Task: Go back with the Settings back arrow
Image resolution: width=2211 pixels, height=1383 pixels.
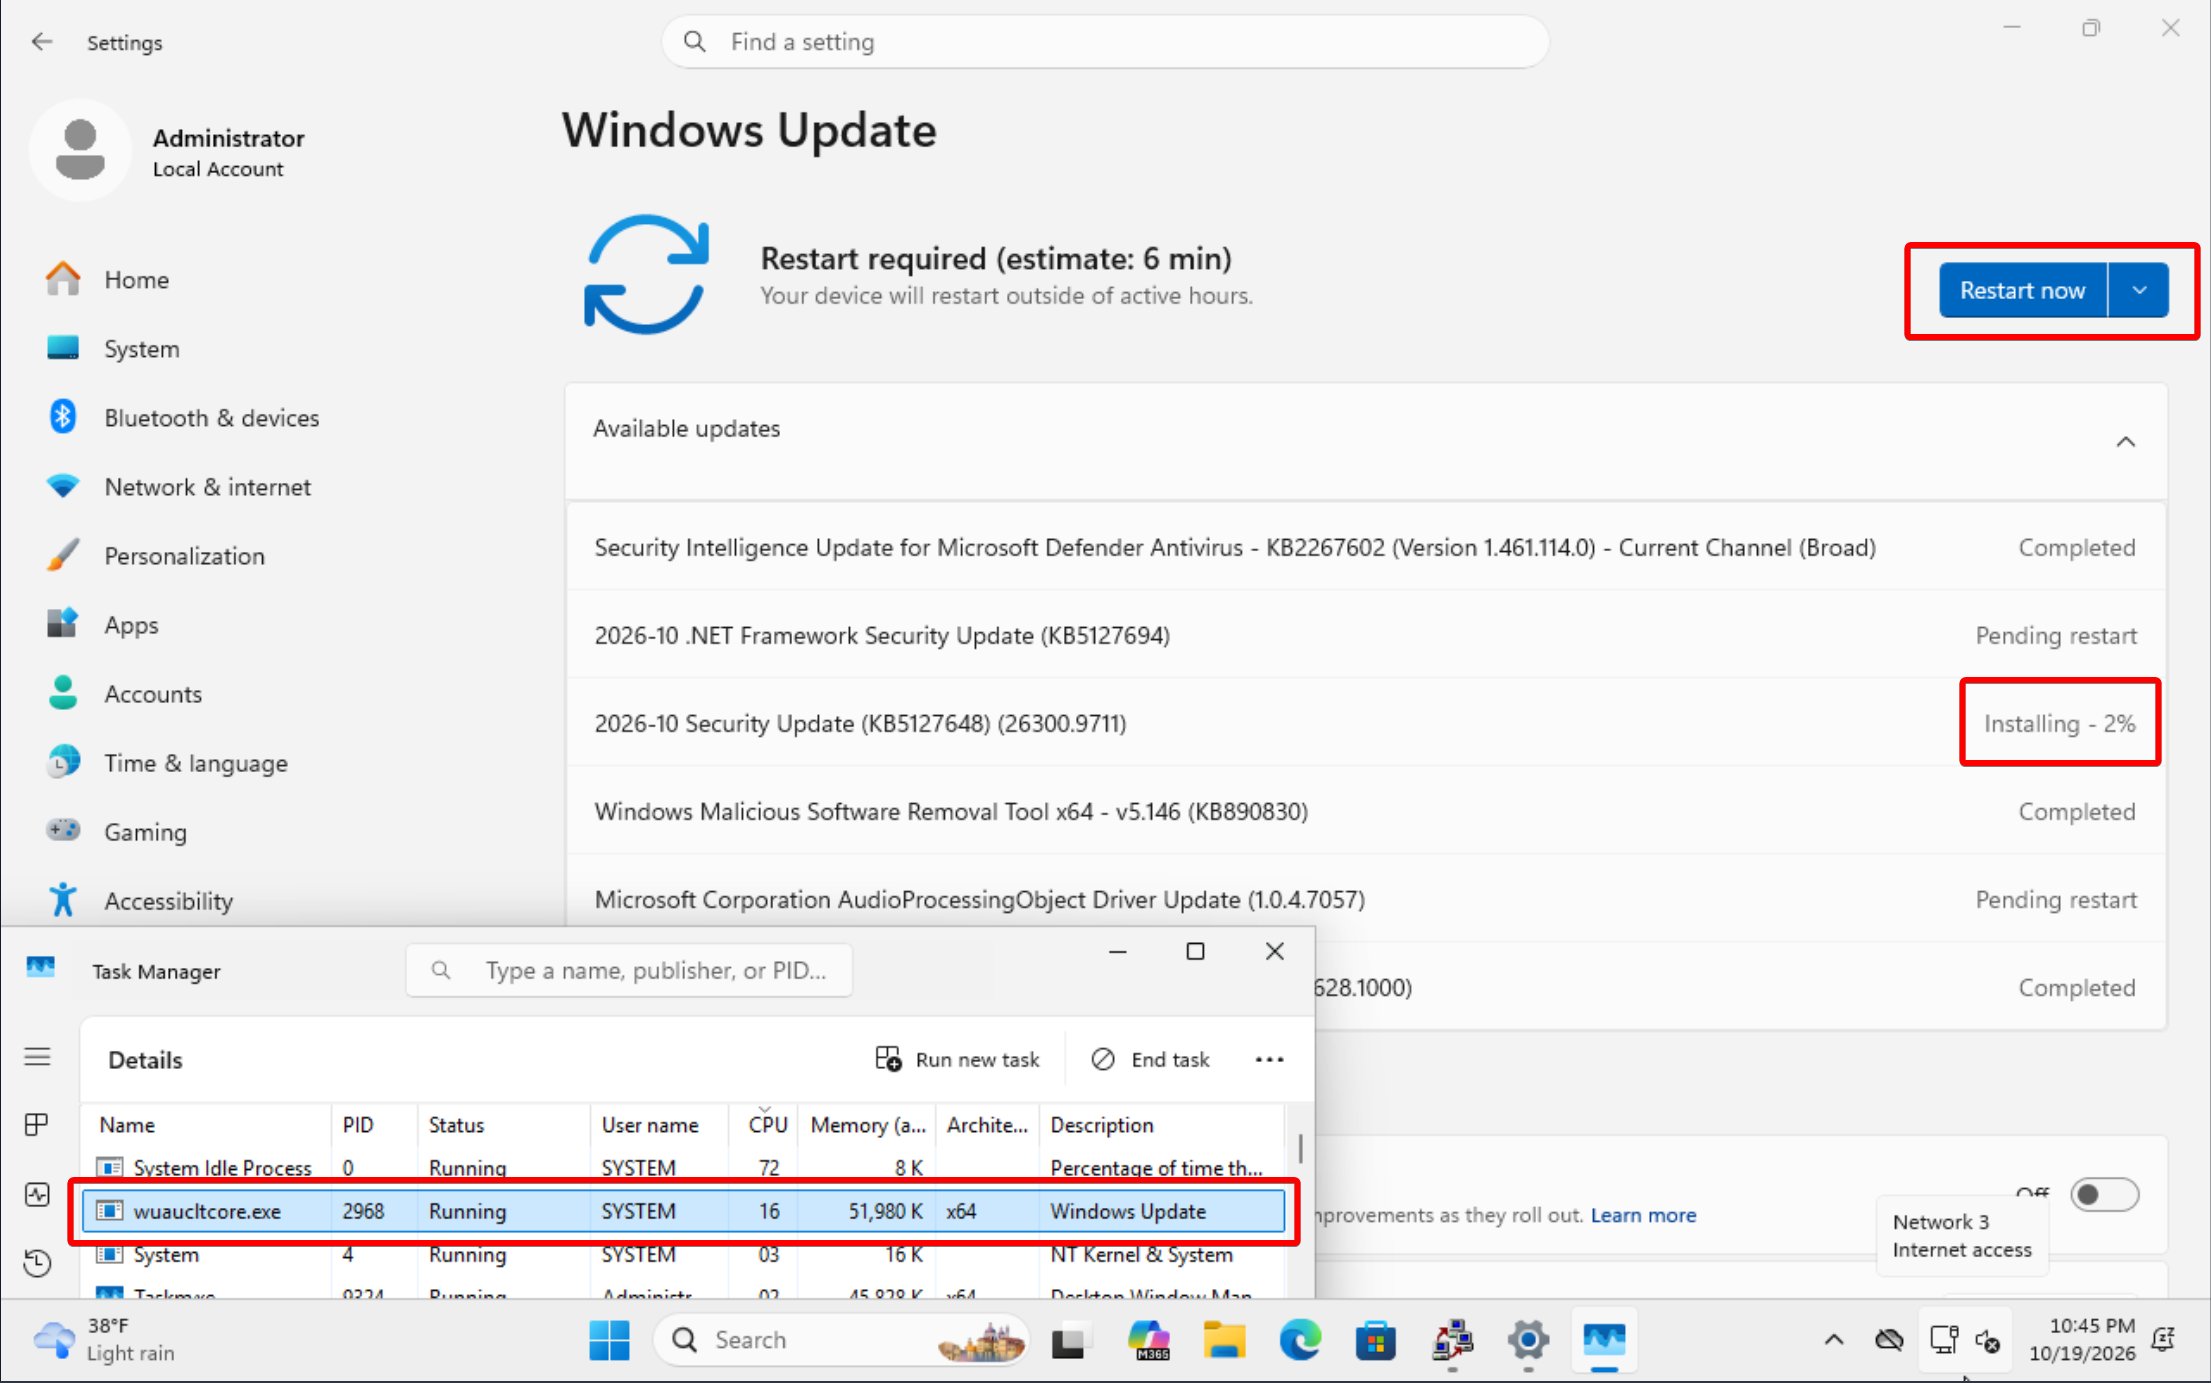Action: [x=41, y=42]
